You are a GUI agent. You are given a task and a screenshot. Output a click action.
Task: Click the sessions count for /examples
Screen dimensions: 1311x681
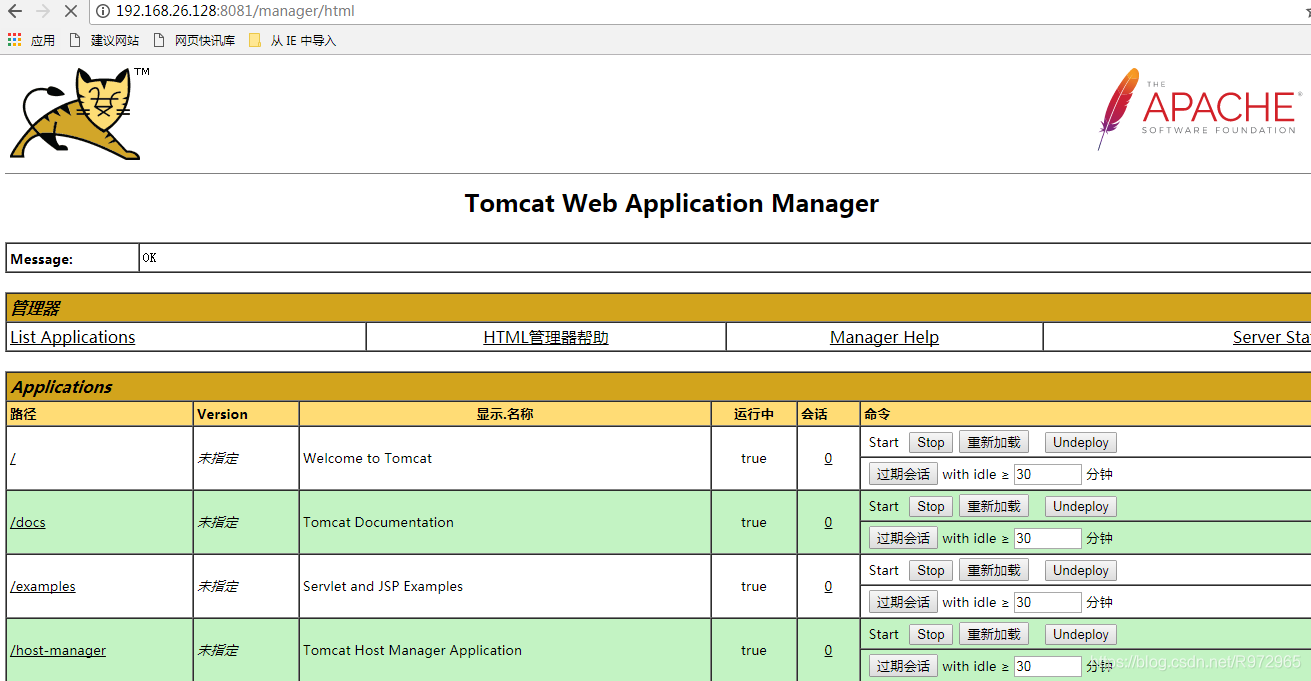(828, 586)
